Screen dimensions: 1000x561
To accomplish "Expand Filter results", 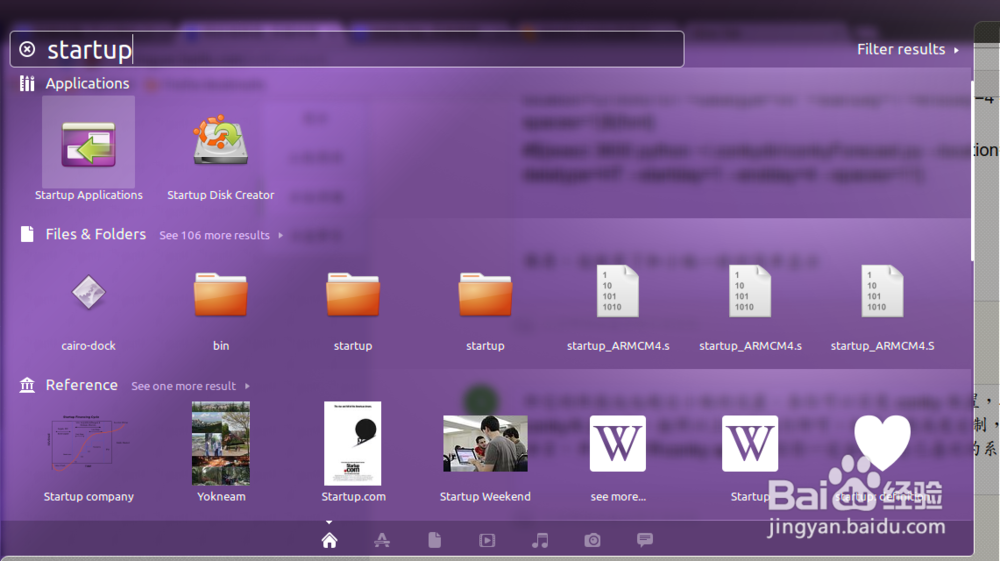I will pyautogui.click(x=908, y=49).
